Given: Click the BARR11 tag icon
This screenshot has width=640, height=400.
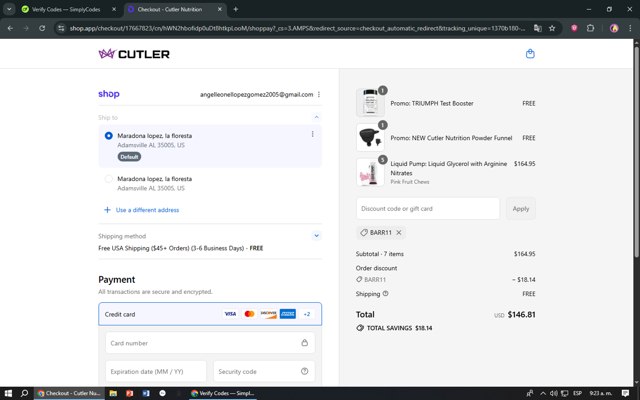Looking at the screenshot, I should pyautogui.click(x=364, y=232).
